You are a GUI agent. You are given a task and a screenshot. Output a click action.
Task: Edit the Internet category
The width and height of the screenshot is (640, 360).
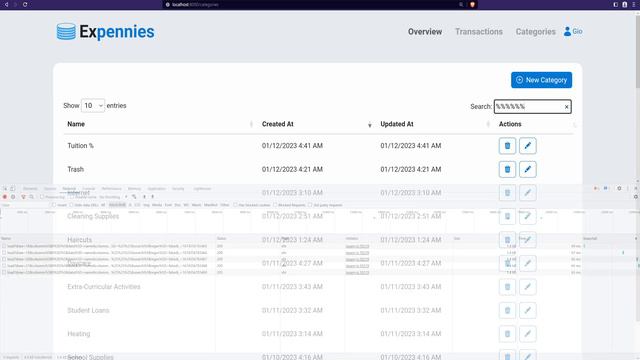tap(528, 193)
